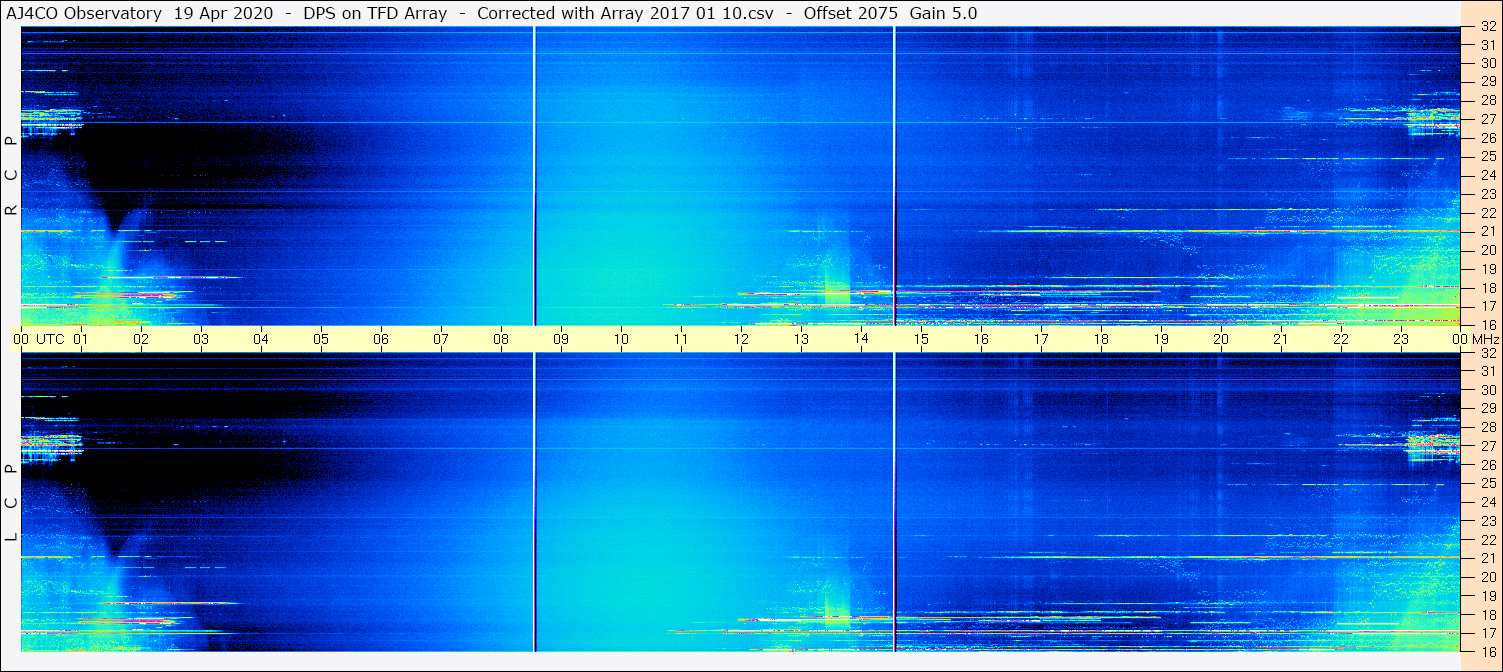The image size is (1503, 672).
Task: Click hour label "06" on time axis
Action: 381,339
